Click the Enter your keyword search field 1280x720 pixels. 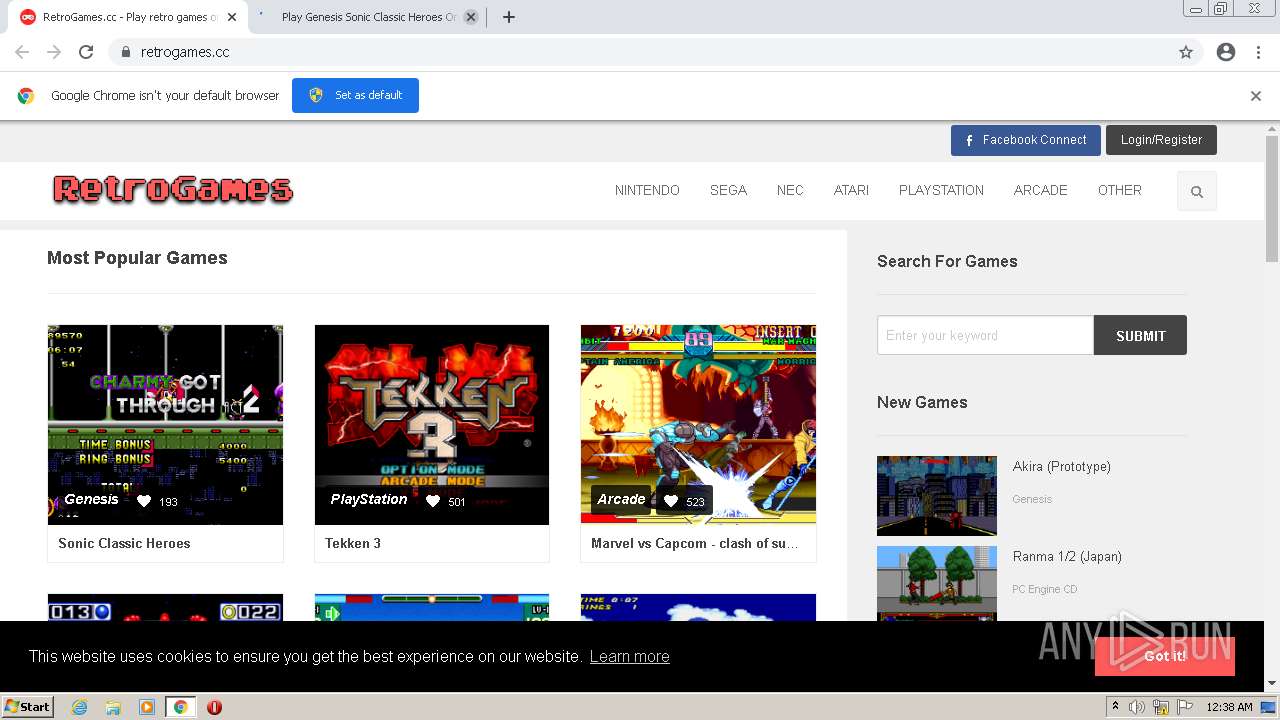(985, 335)
